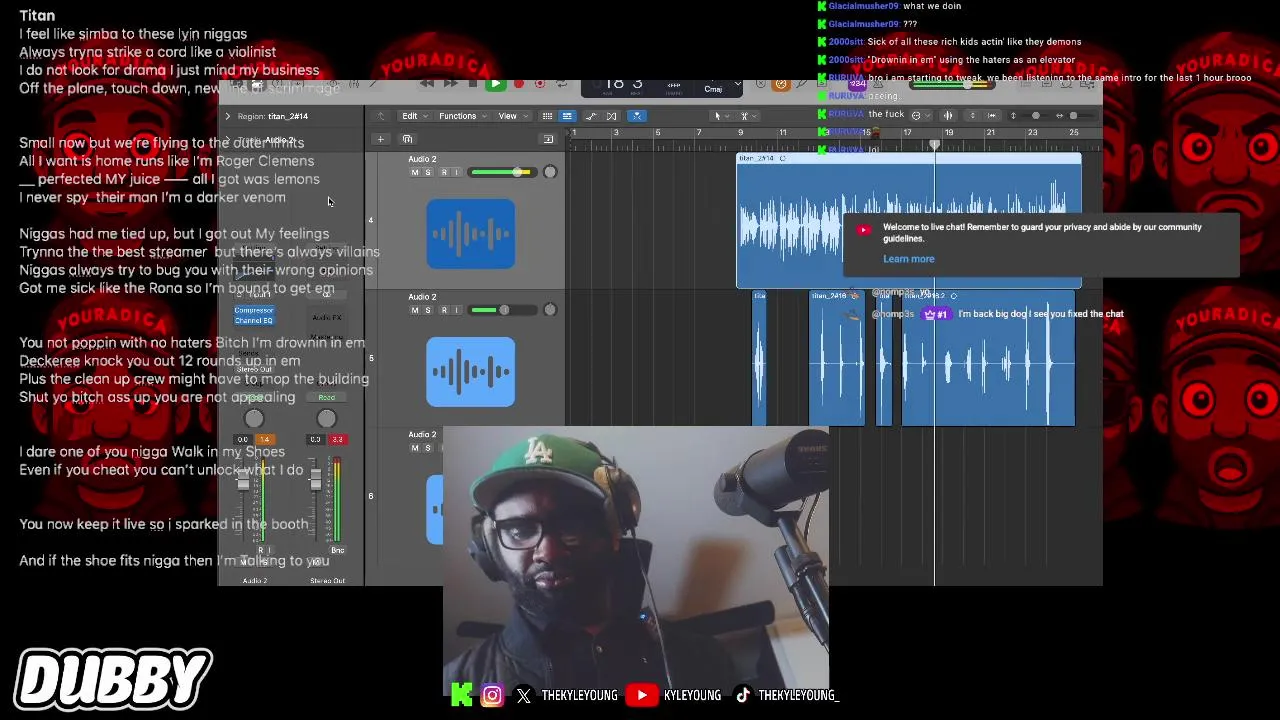
Task: Mute track 6 Audio 2
Action: (415, 448)
